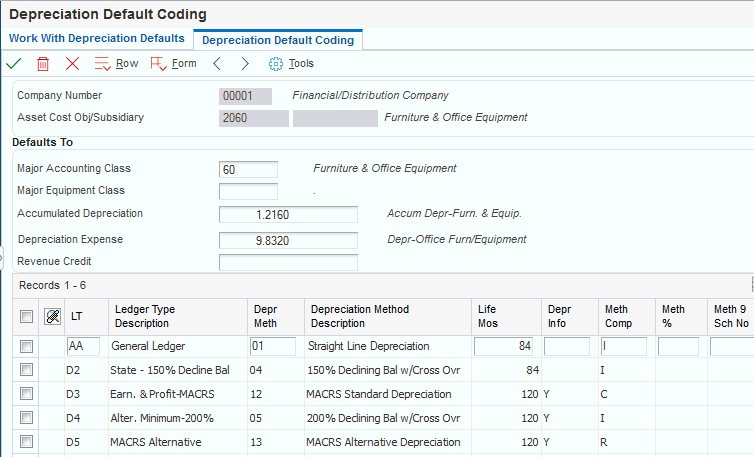Go to next record with right arrow

coord(245,63)
